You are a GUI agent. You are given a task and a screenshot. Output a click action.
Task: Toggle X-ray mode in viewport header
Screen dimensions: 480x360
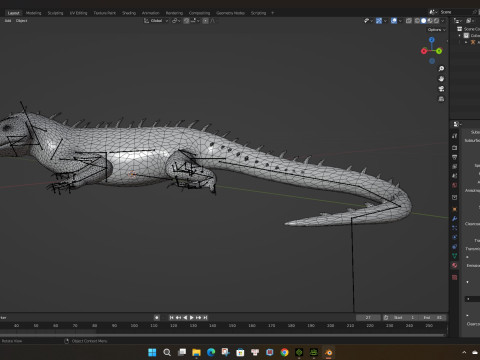tap(409, 21)
